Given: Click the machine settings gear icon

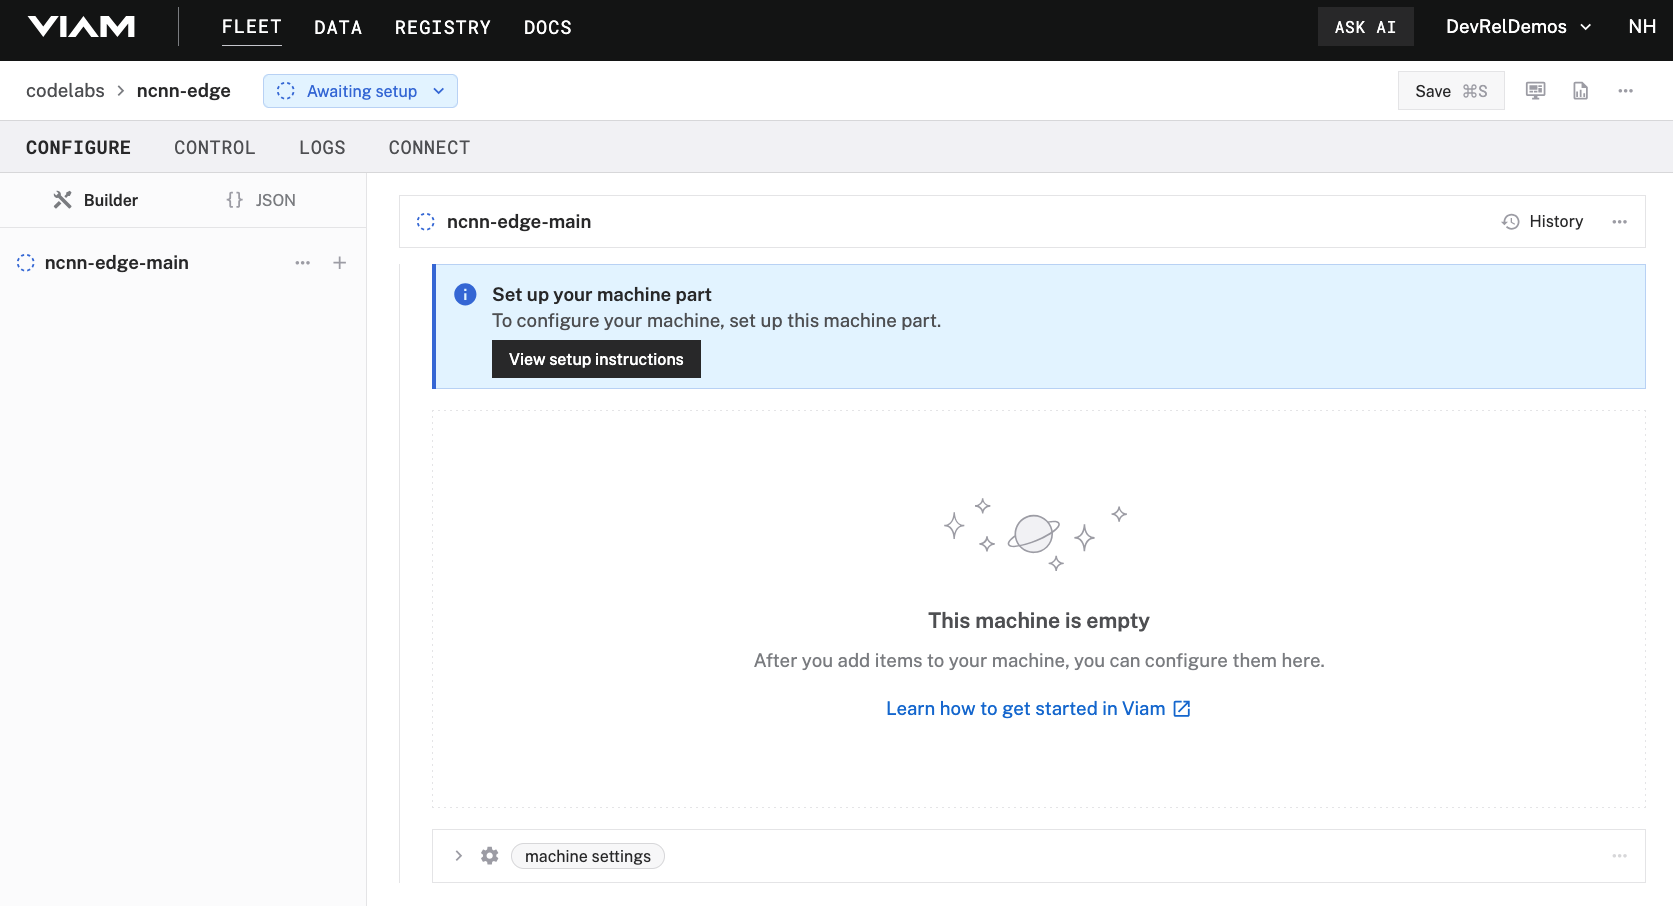Looking at the screenshot, I should click(489, 856).
